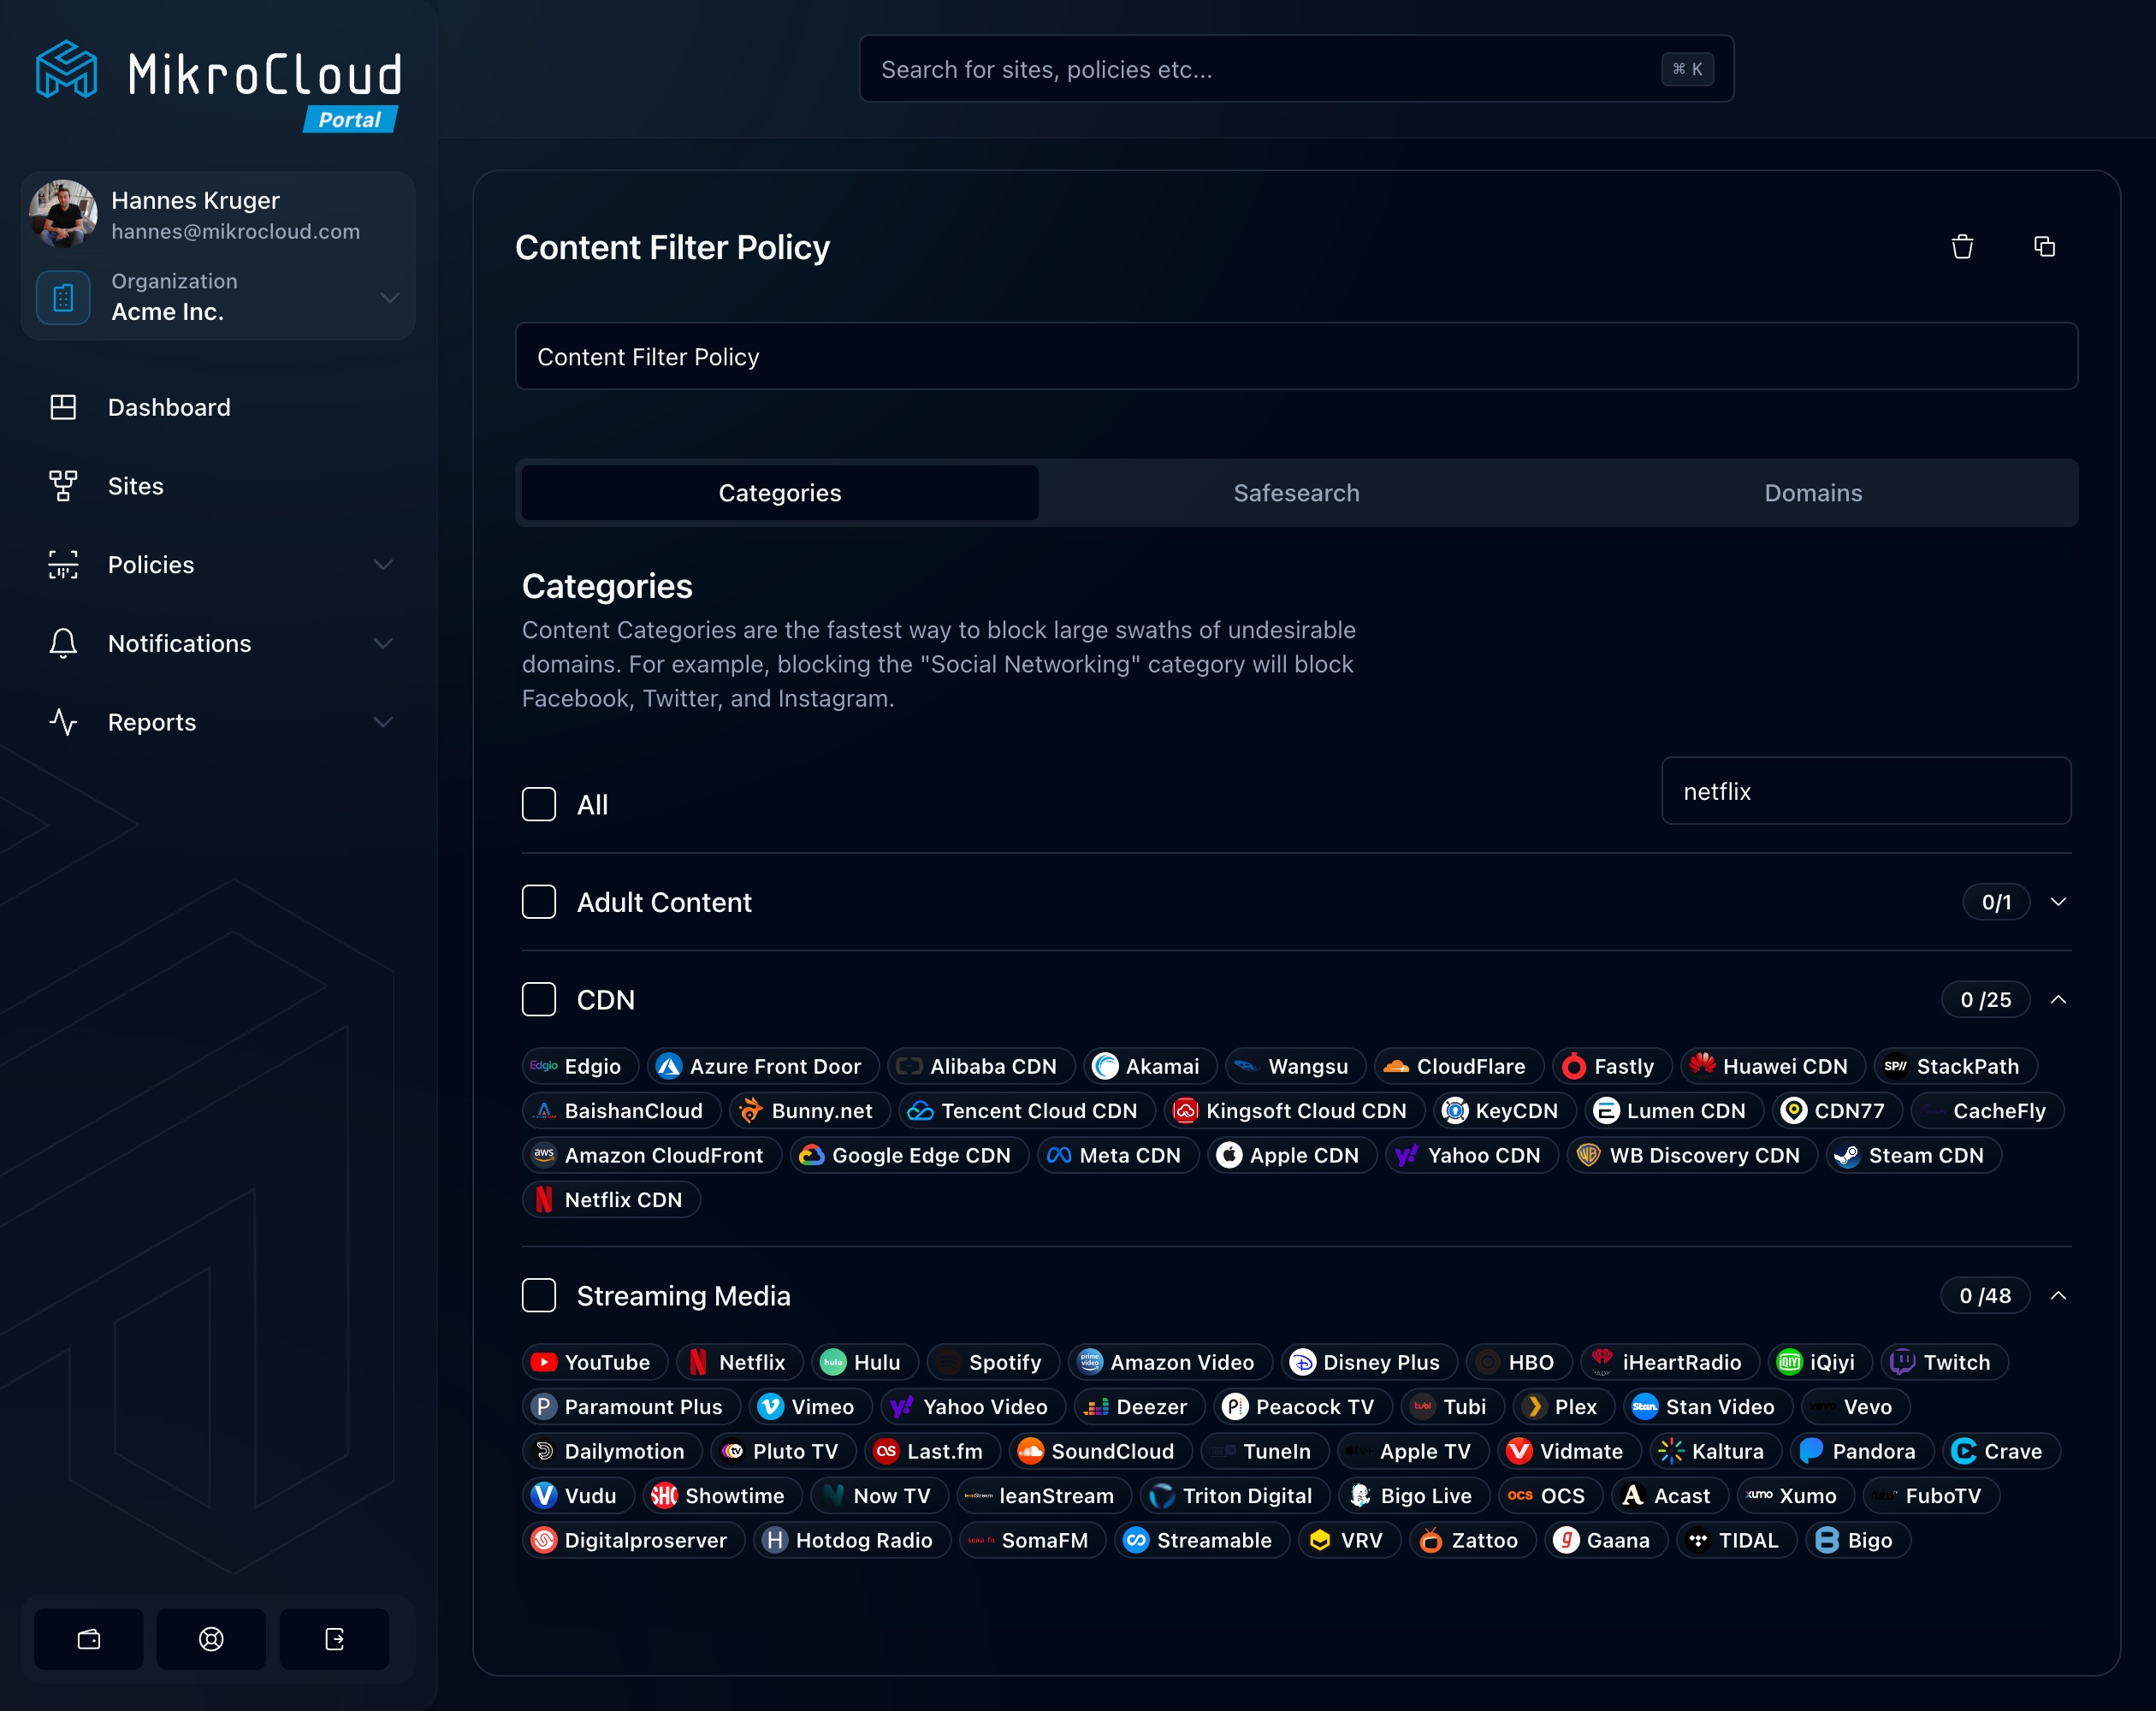Click the delete policy trash icon
The width and height of the screenshot is (2156, 1711).
tap(1962, 246)
